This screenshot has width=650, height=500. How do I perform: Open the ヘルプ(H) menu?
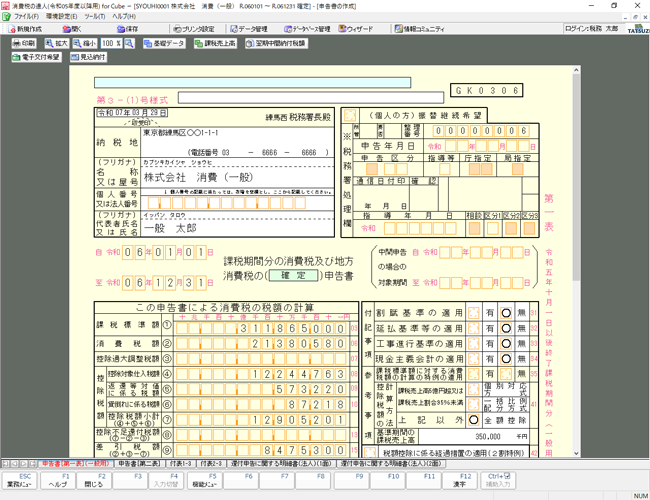[x=124, y=17]
